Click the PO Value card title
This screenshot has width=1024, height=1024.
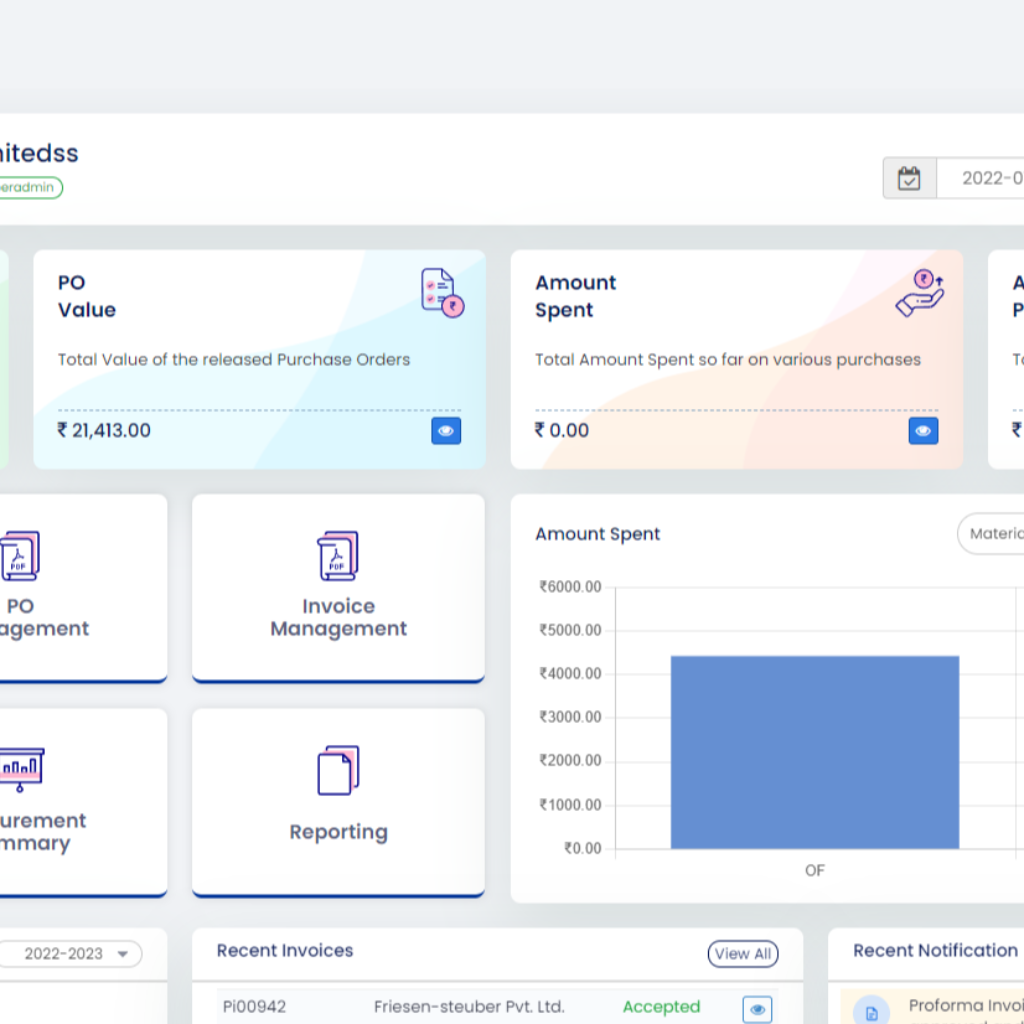pyautogui.click(x=87, y=296)
